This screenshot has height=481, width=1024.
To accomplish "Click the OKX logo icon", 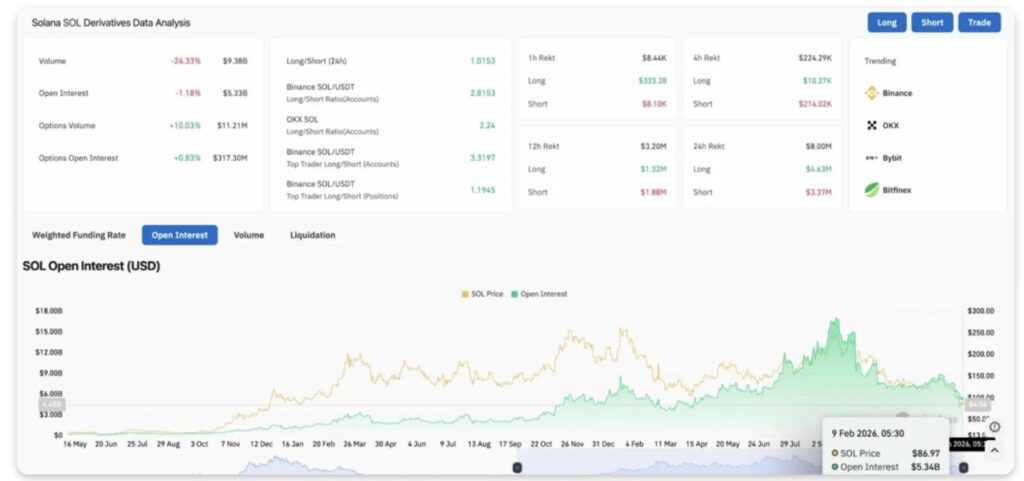I will pyautogui.click(x=871, y=125).
